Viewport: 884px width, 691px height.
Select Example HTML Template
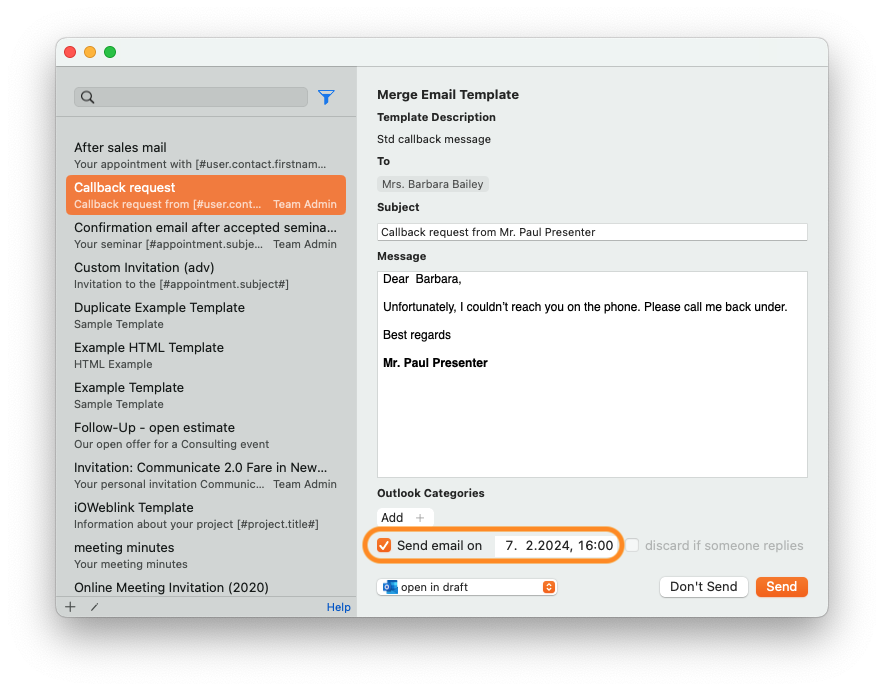tap(206, 355)
